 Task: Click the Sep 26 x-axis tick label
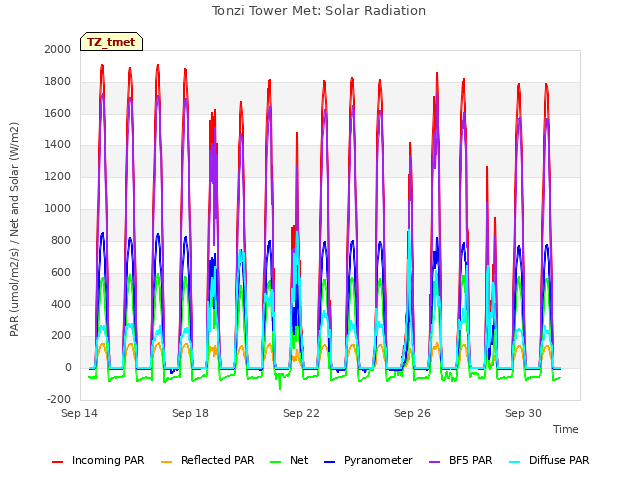coord(412,413)
